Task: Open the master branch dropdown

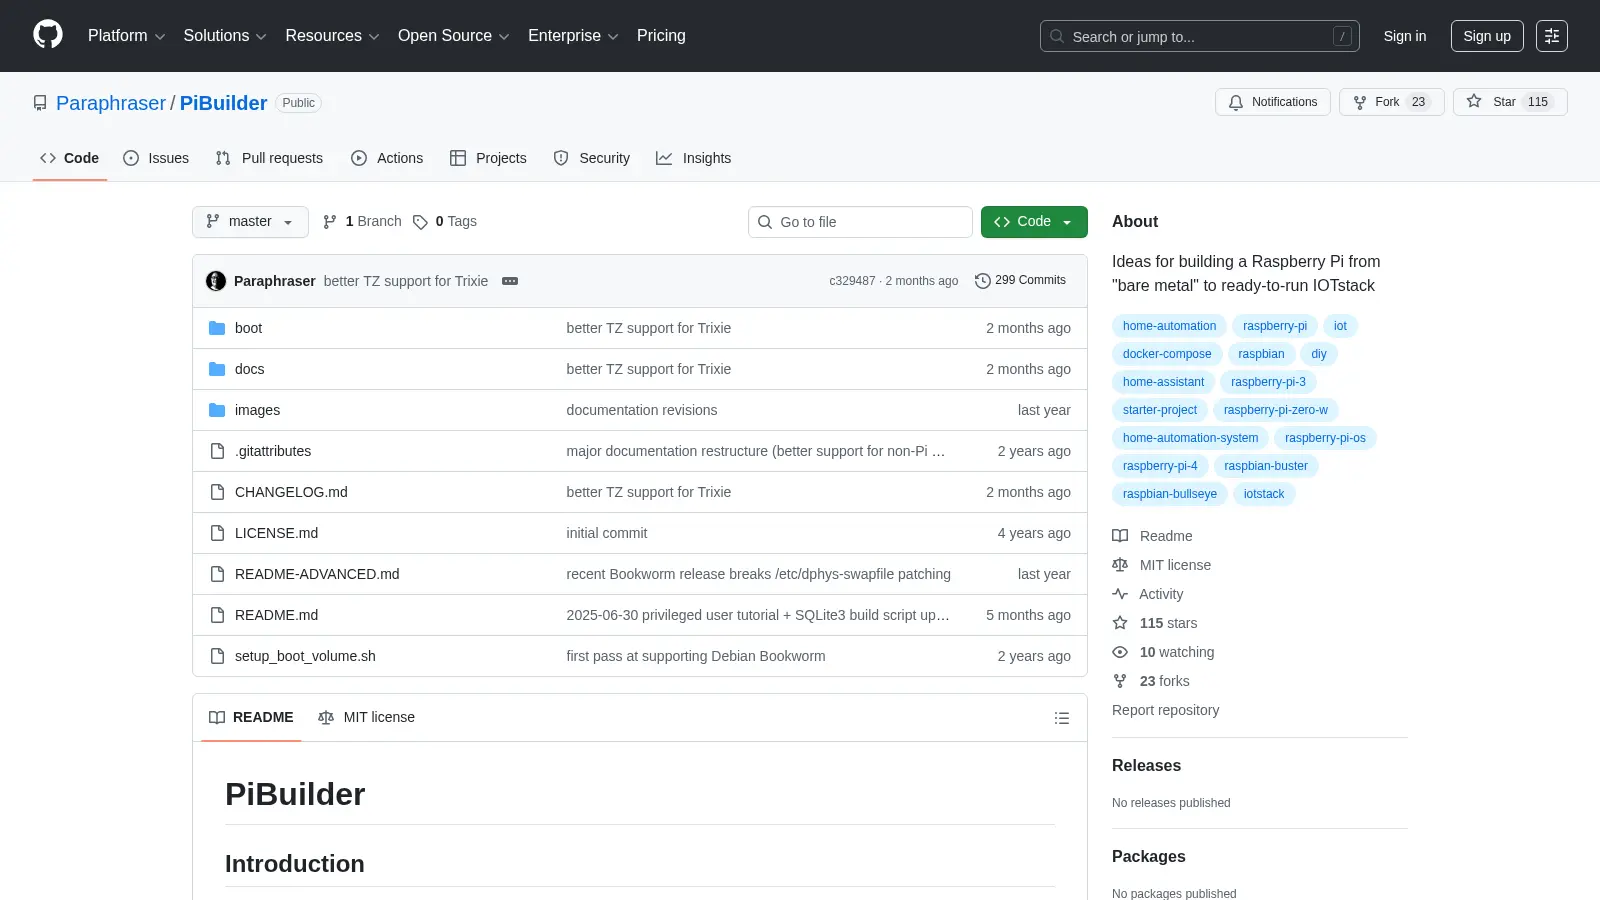Action: tap(250, 222)
